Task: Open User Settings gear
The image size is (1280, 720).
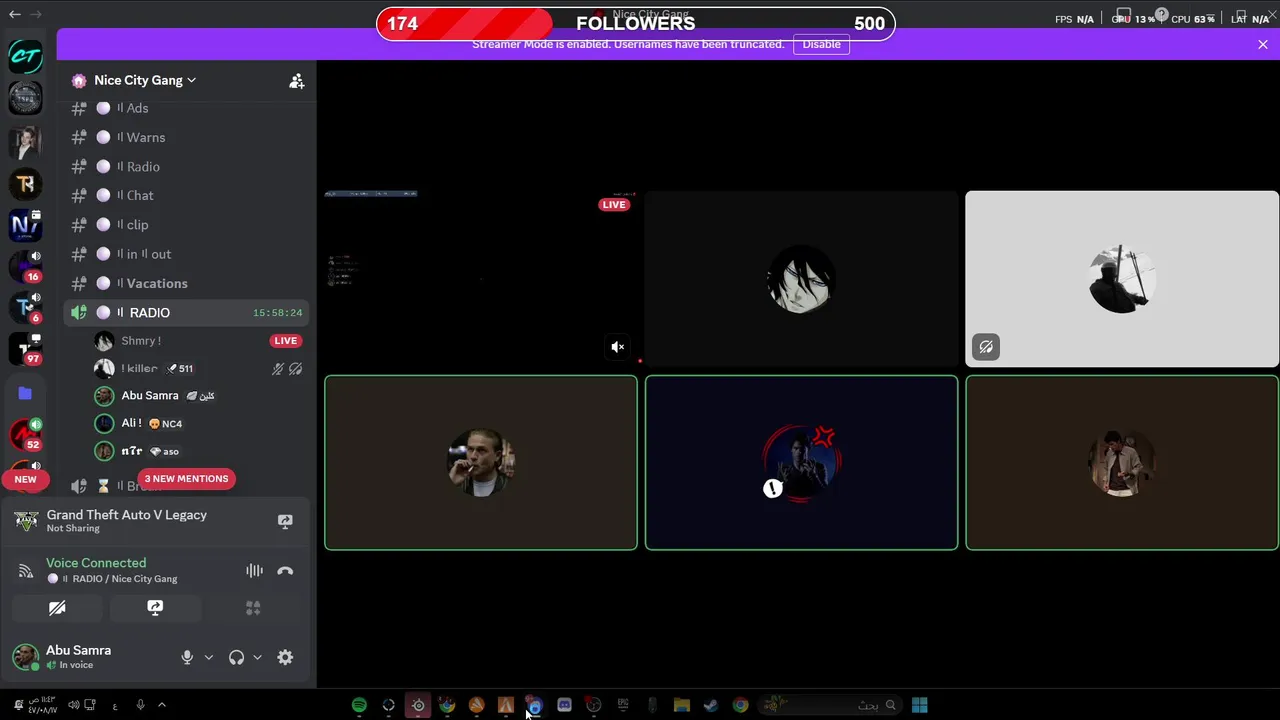Action: click(285, 657)
